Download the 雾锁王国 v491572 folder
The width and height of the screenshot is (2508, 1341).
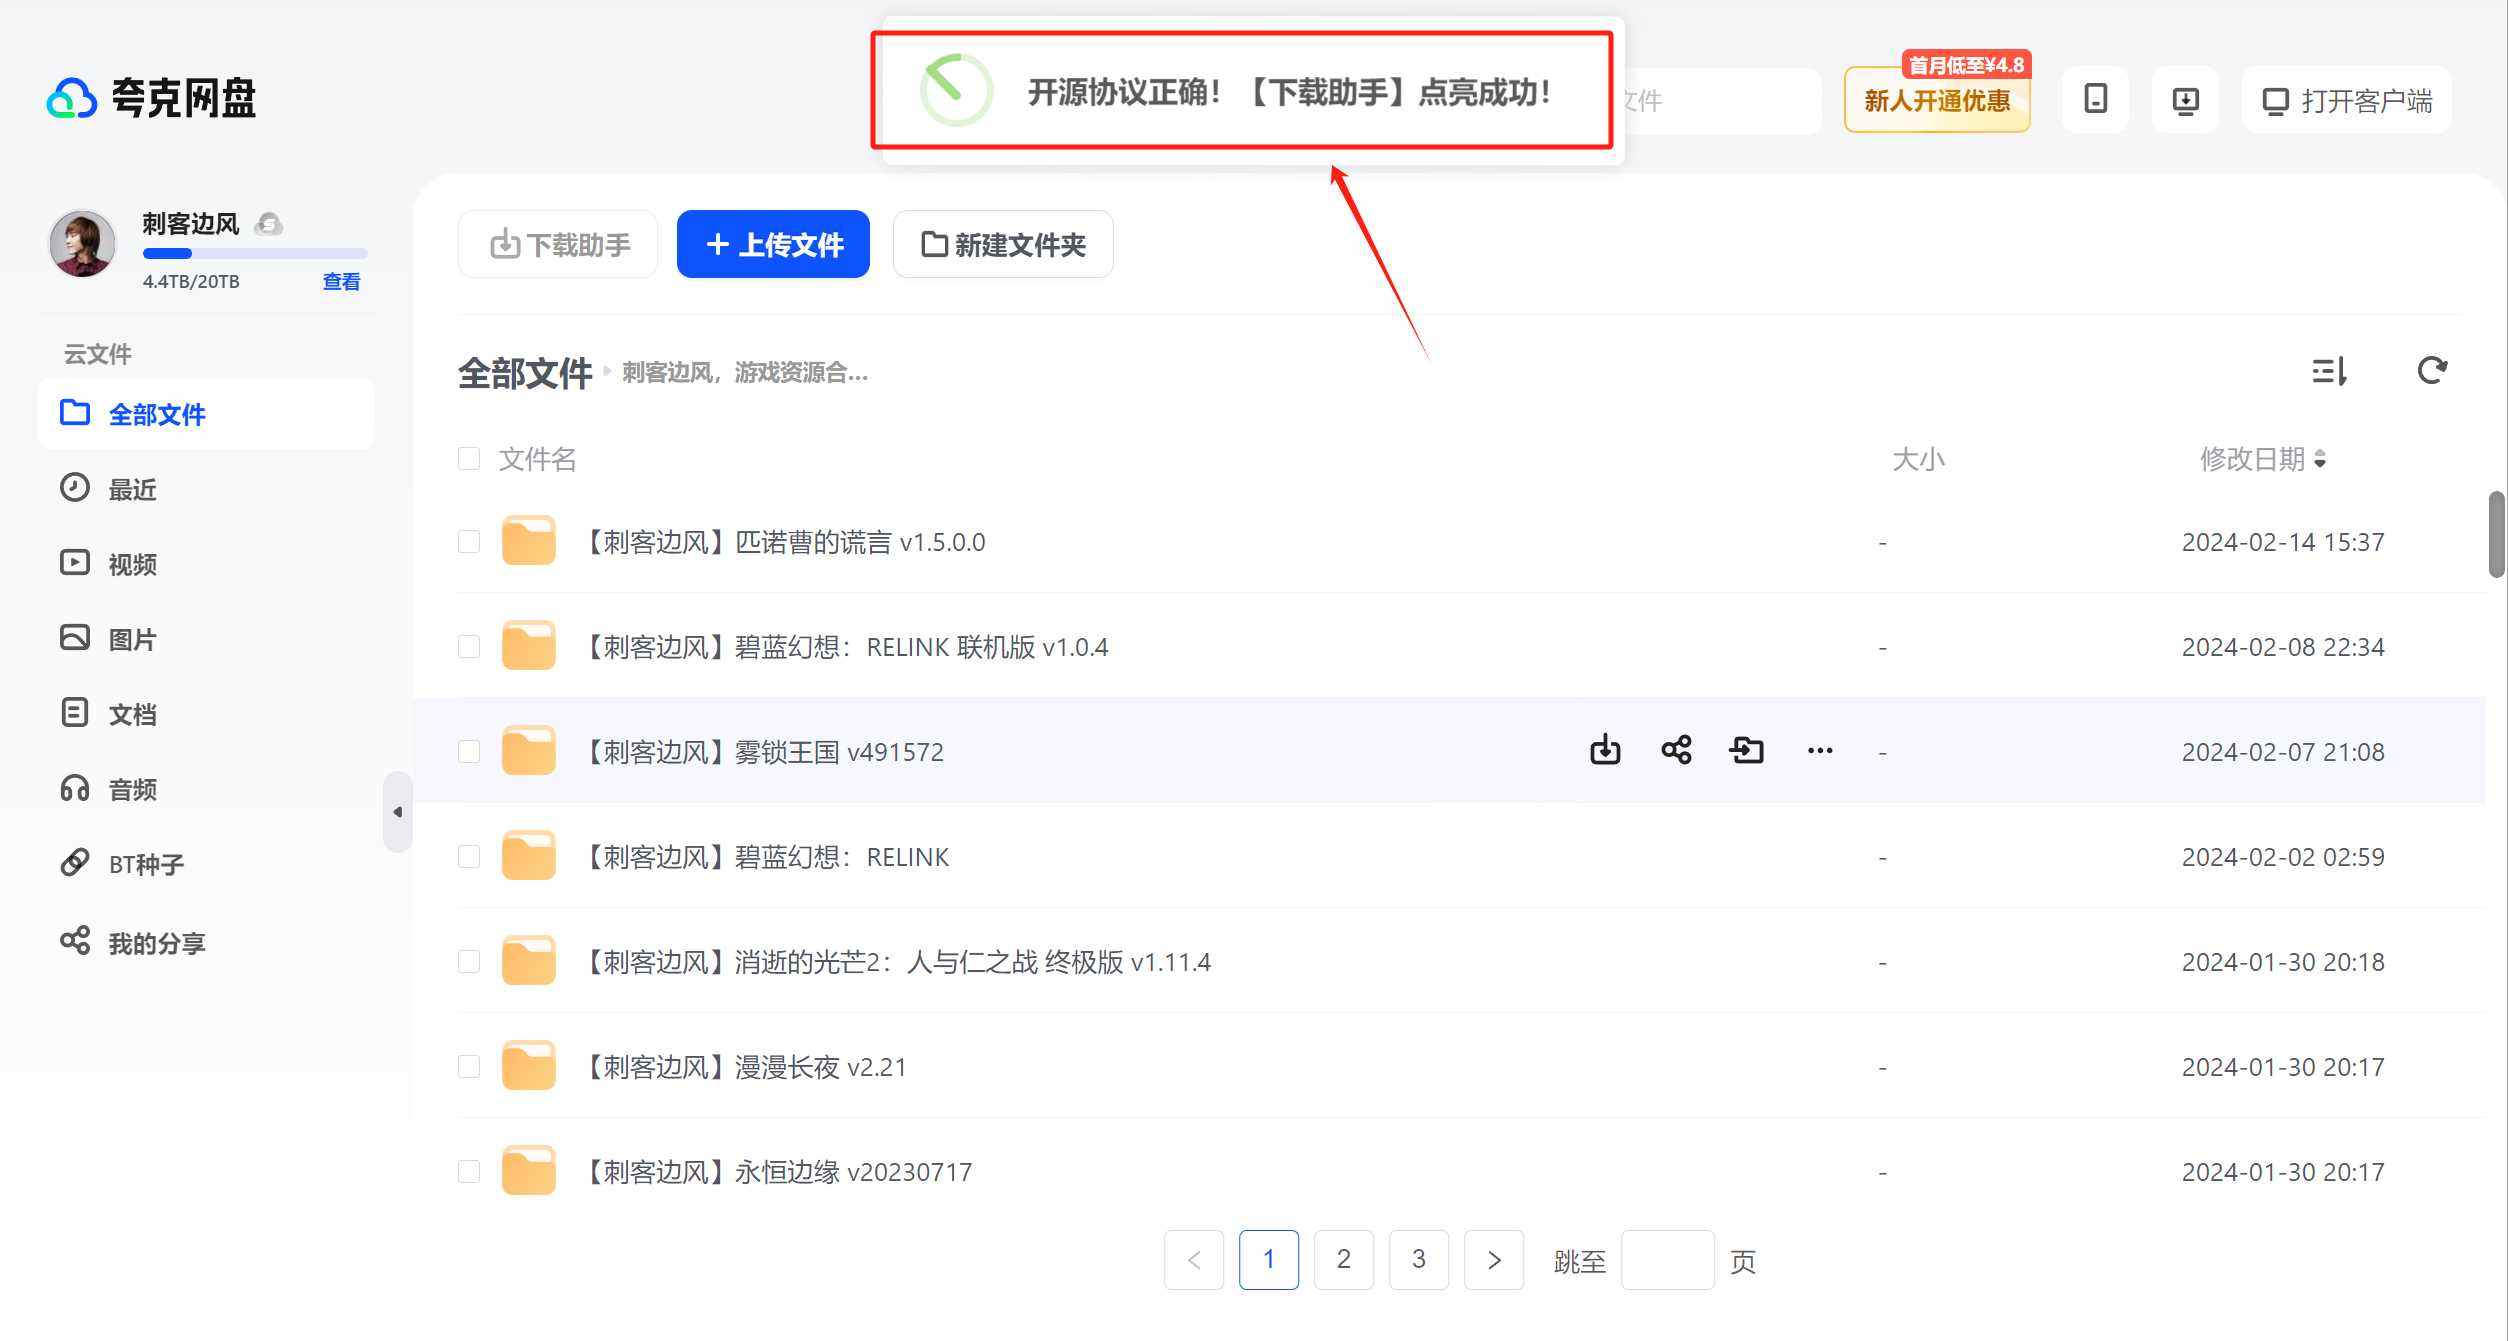(1605, 750)
